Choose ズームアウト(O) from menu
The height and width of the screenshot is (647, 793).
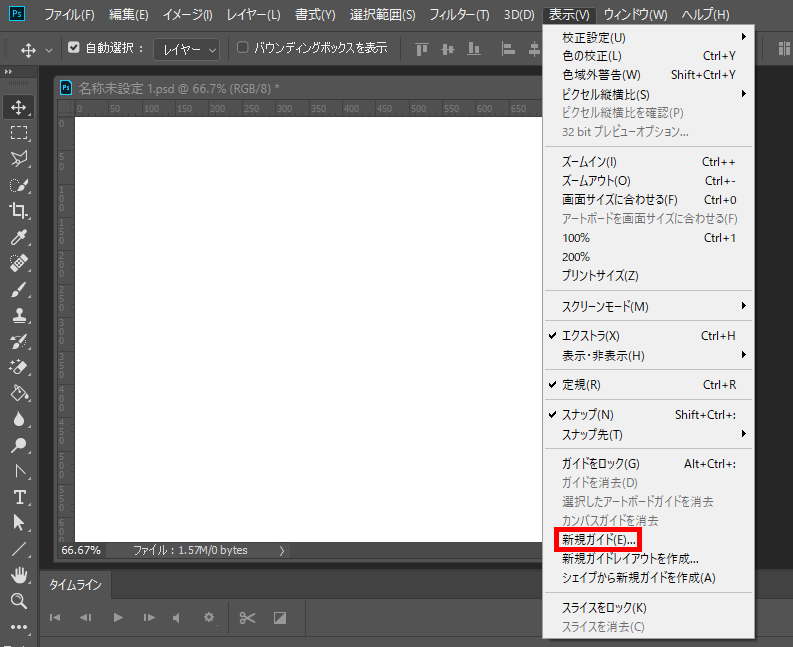coord(648,181)
